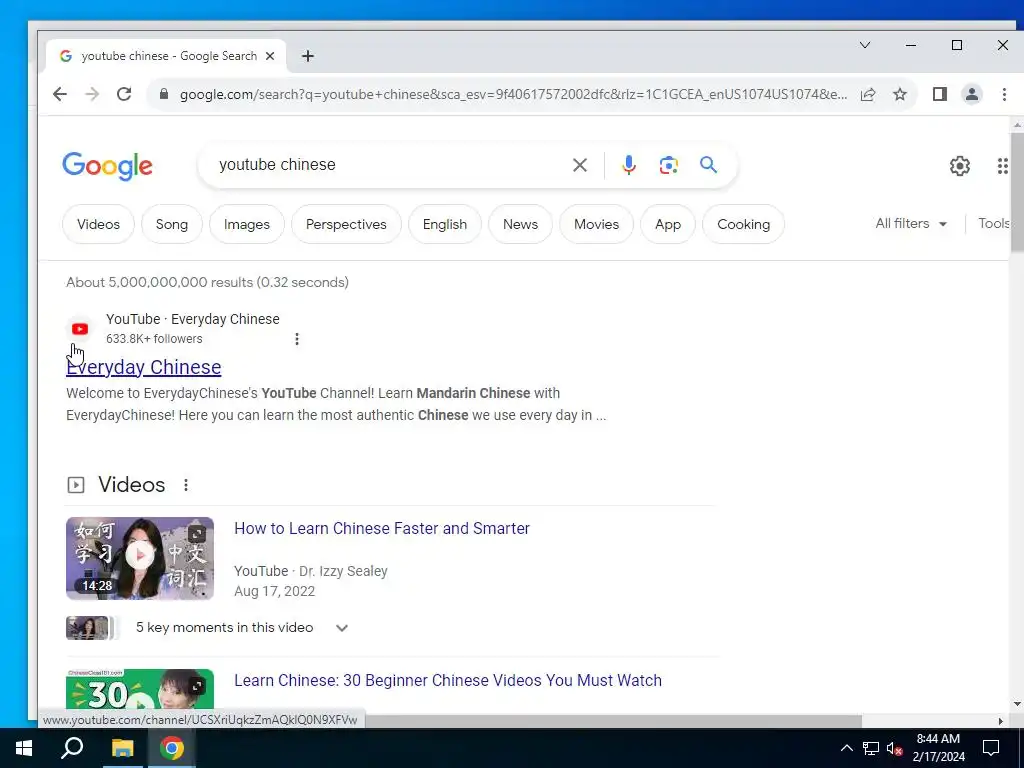Open the Windows Start menu

tap(24, 748)
